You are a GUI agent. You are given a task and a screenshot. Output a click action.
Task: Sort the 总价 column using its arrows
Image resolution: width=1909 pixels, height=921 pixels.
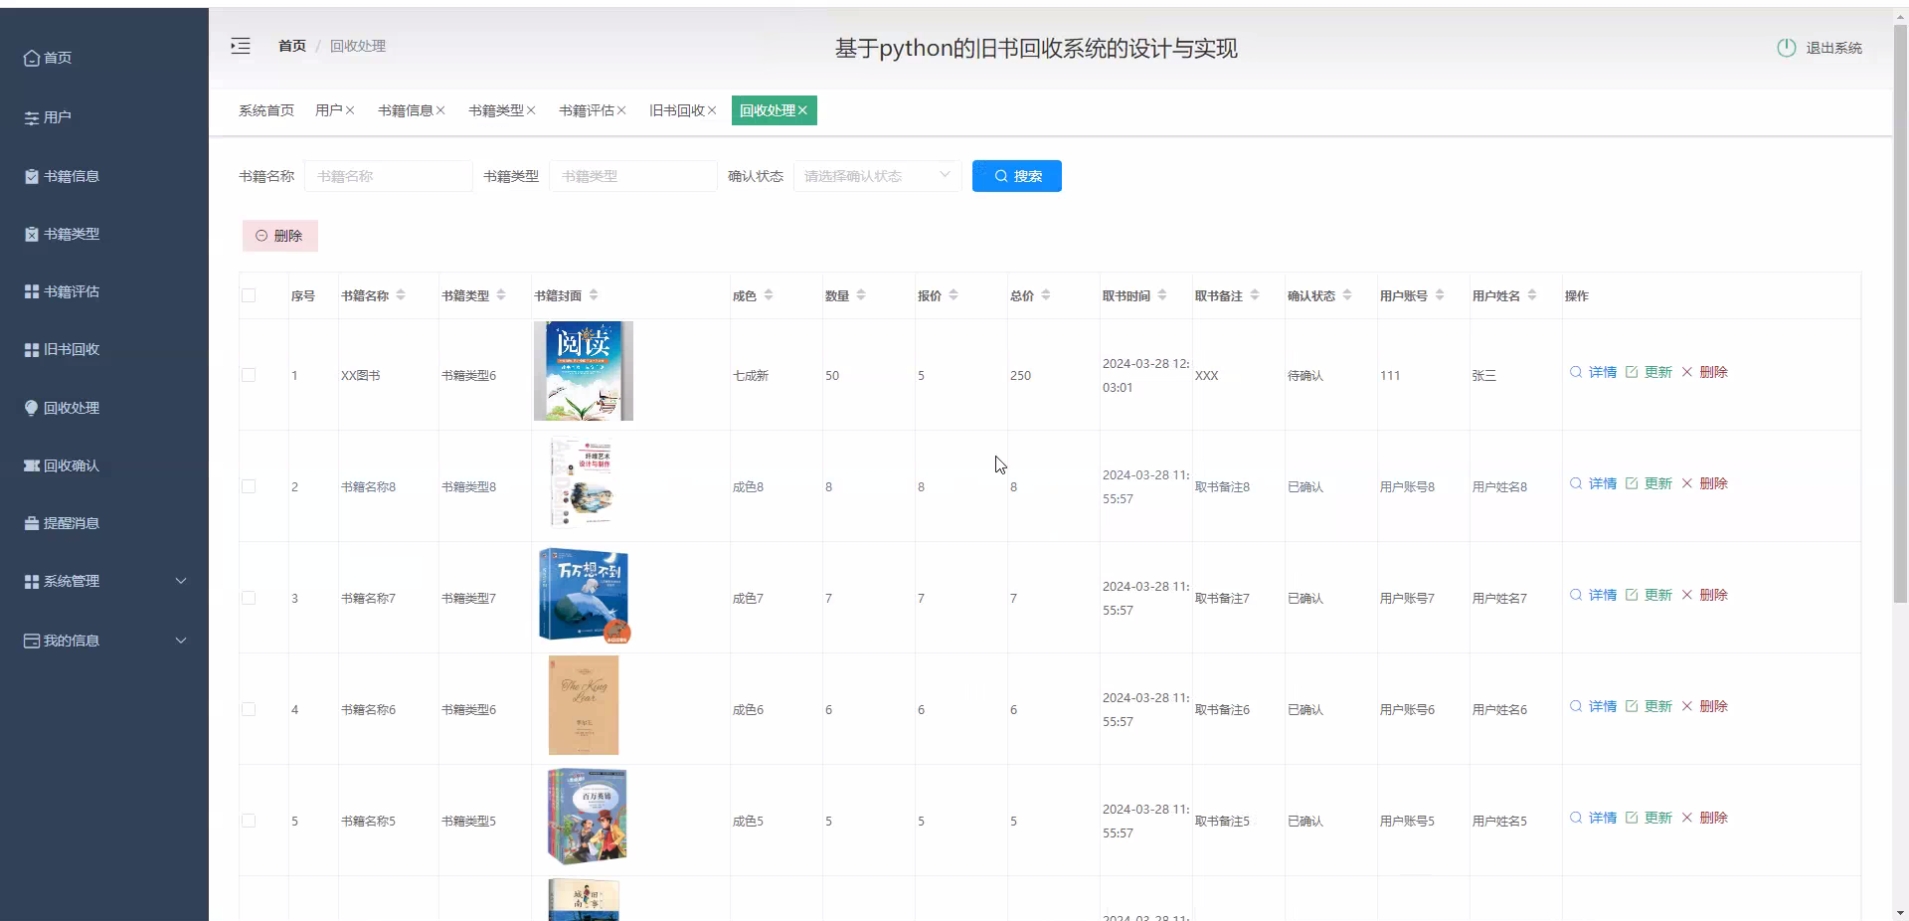pos(1046,295)
